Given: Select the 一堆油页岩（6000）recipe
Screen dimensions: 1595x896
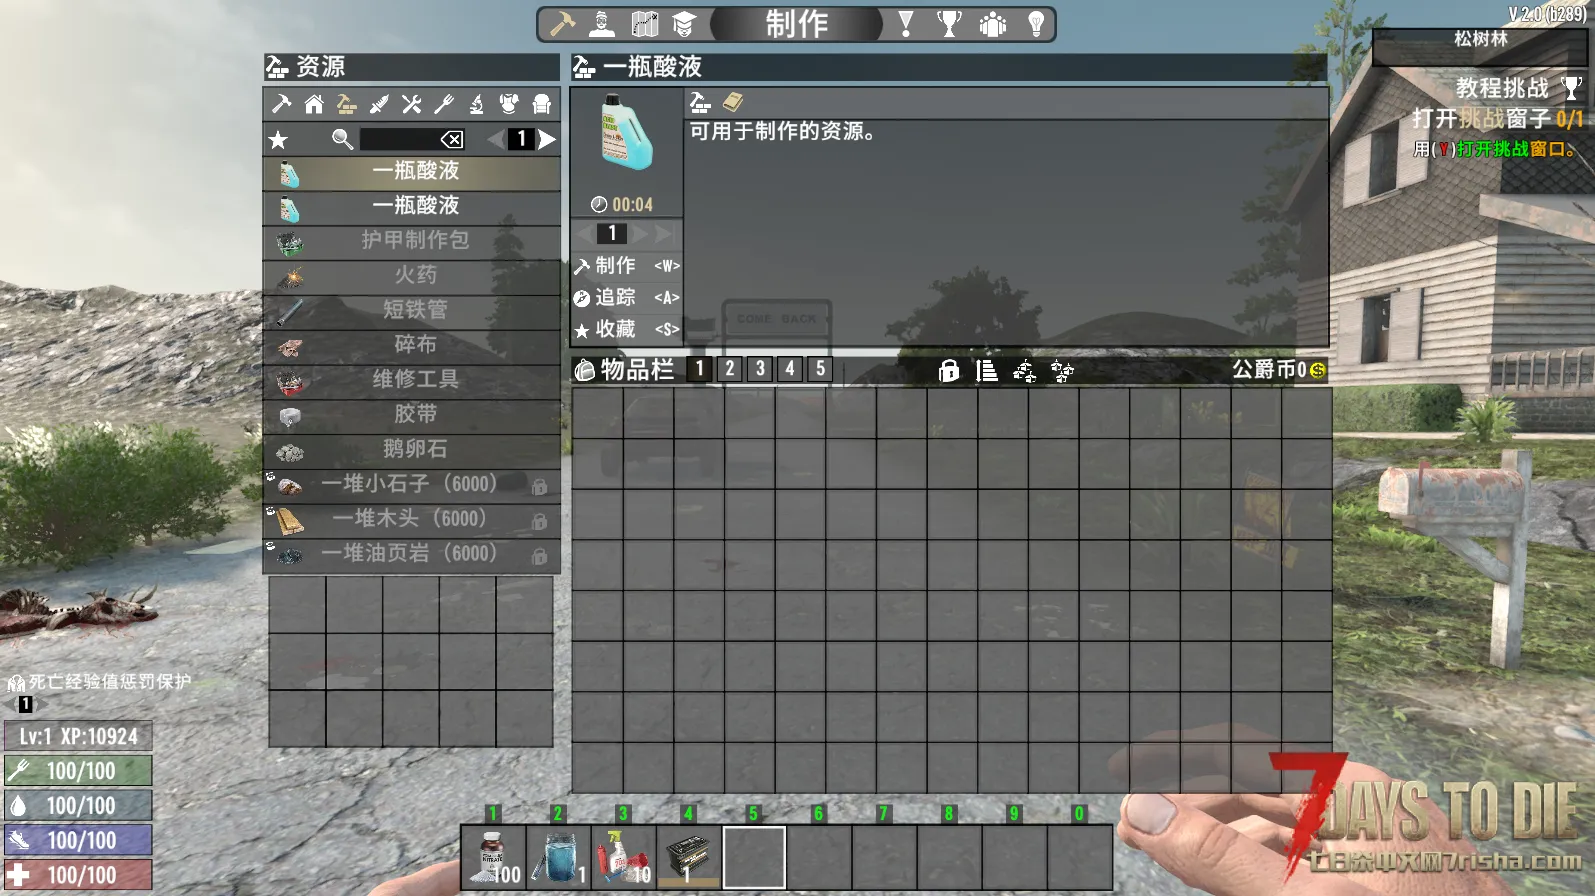Looking at the screenshot, I should [x=411, y=555].
